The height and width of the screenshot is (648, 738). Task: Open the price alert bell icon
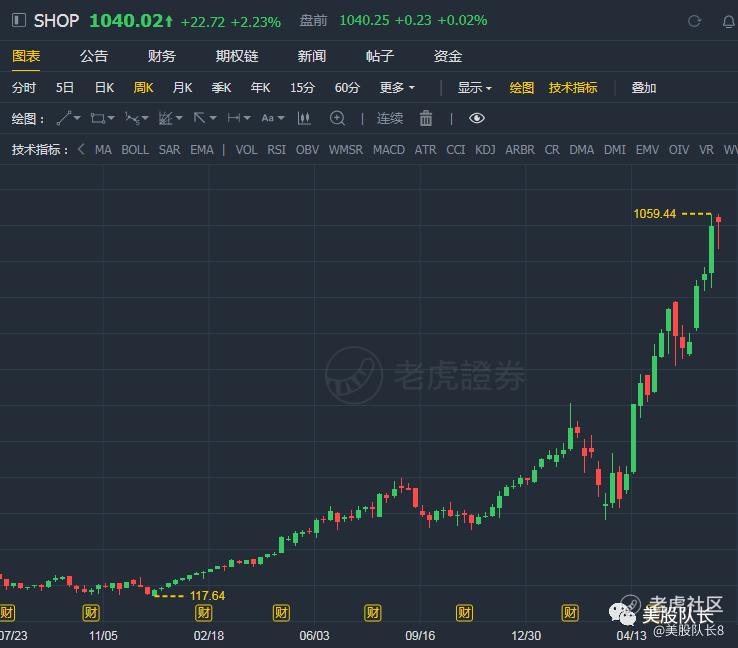(x=729, y=21)
